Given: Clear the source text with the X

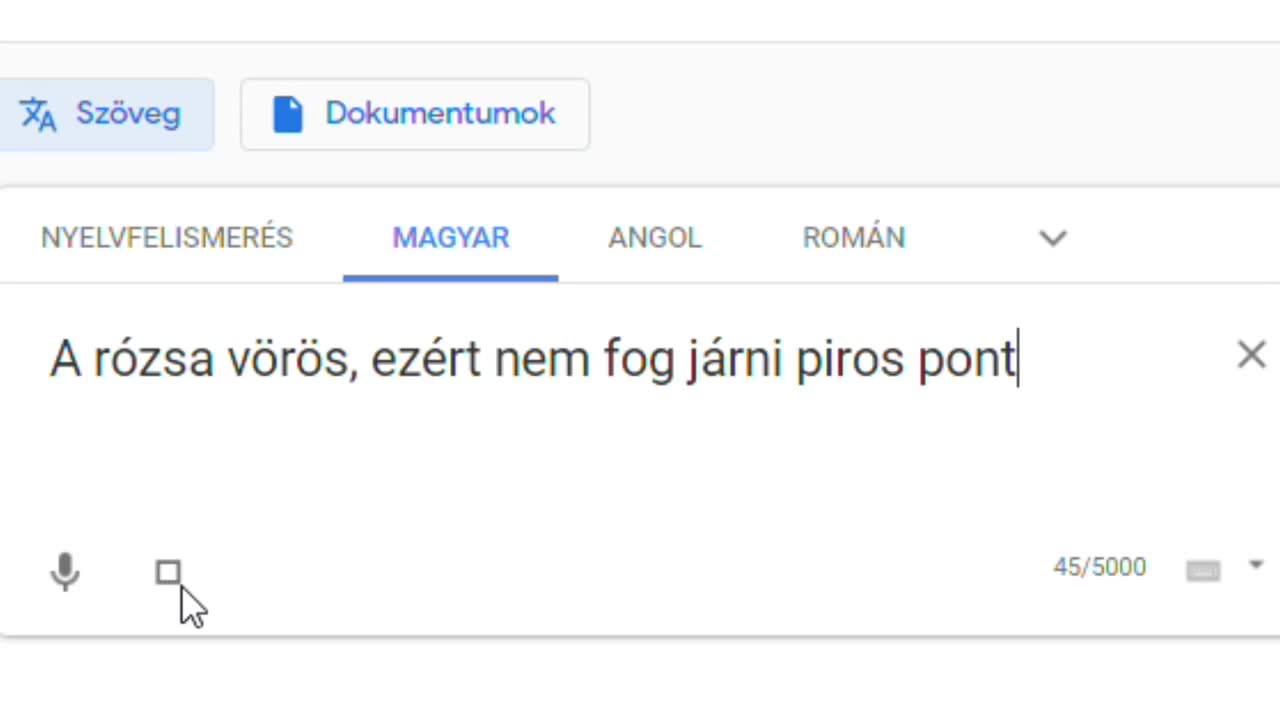Looking at the screenshot, I should (x=1251, y=355).
